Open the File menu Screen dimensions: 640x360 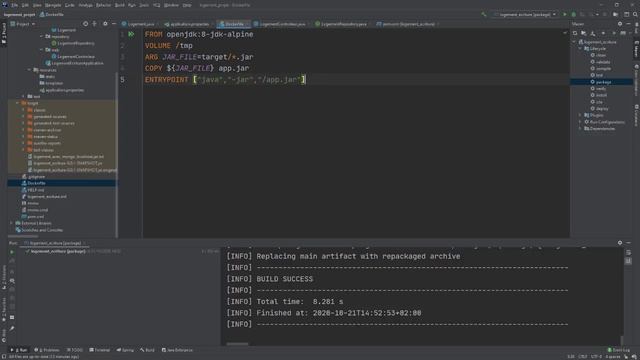tap(14, 5)
